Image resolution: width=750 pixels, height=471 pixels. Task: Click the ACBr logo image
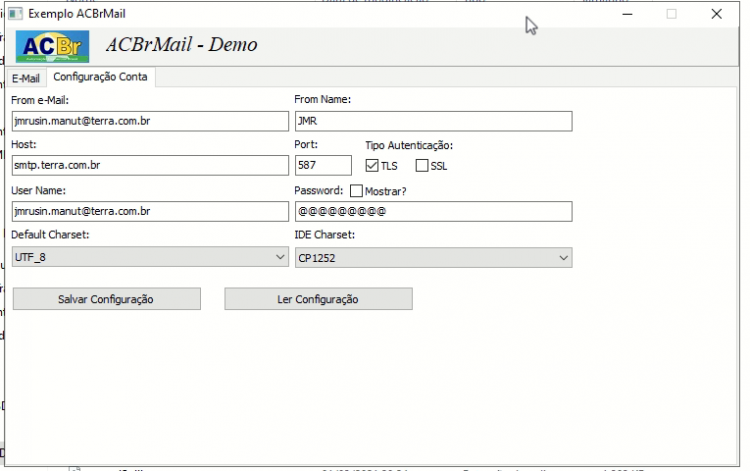point(52,47)
